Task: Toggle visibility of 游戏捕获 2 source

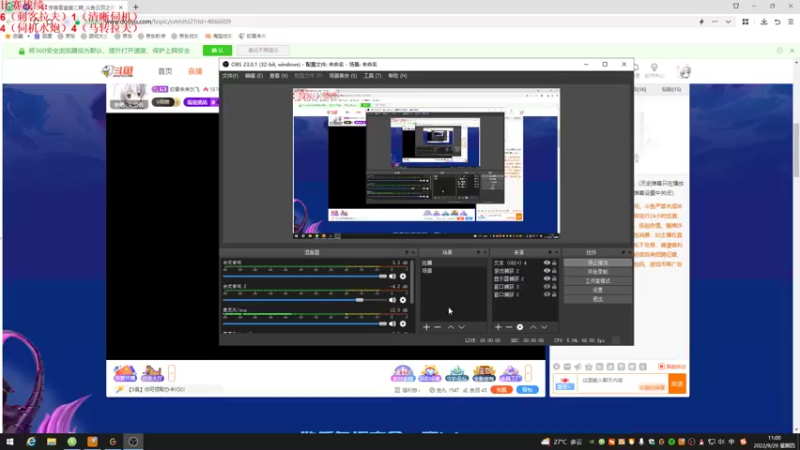Action: point(546,271)
